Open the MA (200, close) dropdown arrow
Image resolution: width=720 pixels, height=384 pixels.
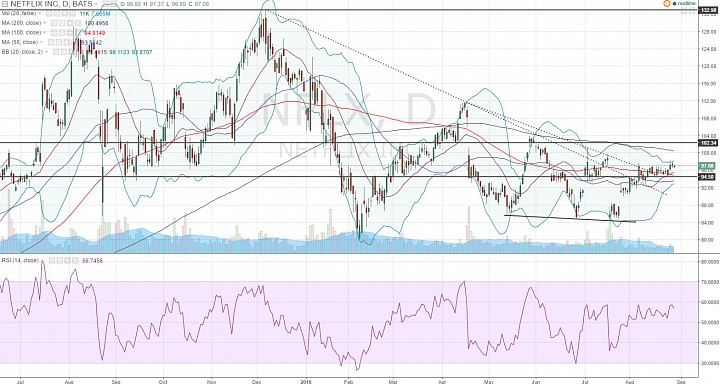tap(45, 23)
